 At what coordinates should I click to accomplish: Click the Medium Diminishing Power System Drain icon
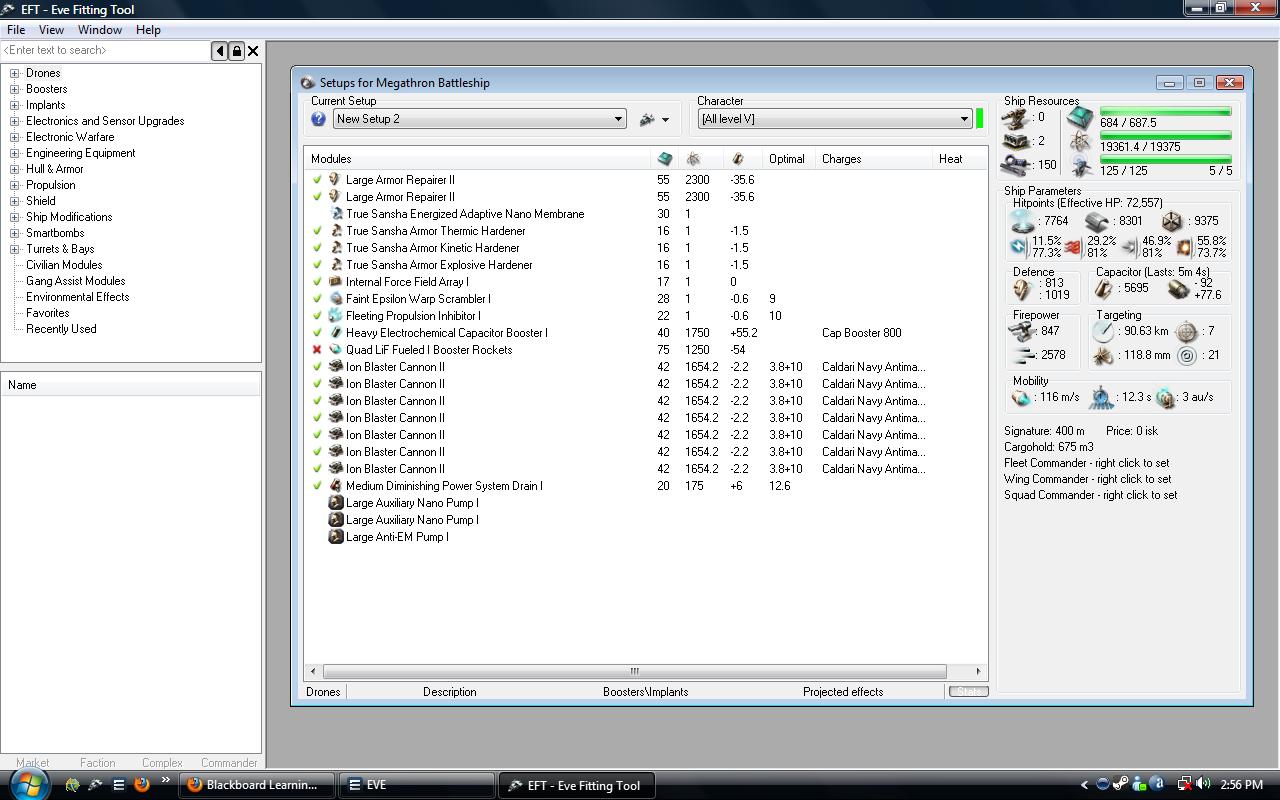point(336,486)
